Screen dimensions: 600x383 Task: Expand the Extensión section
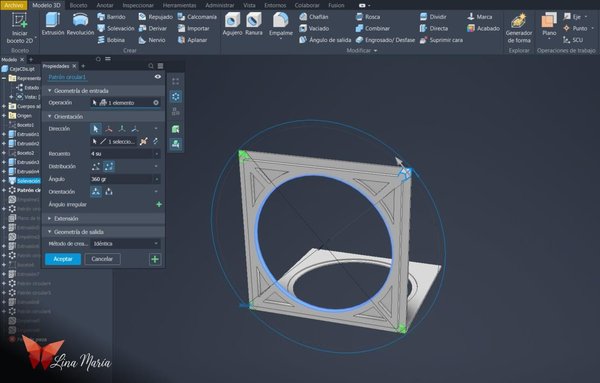(x=50, y=218)
